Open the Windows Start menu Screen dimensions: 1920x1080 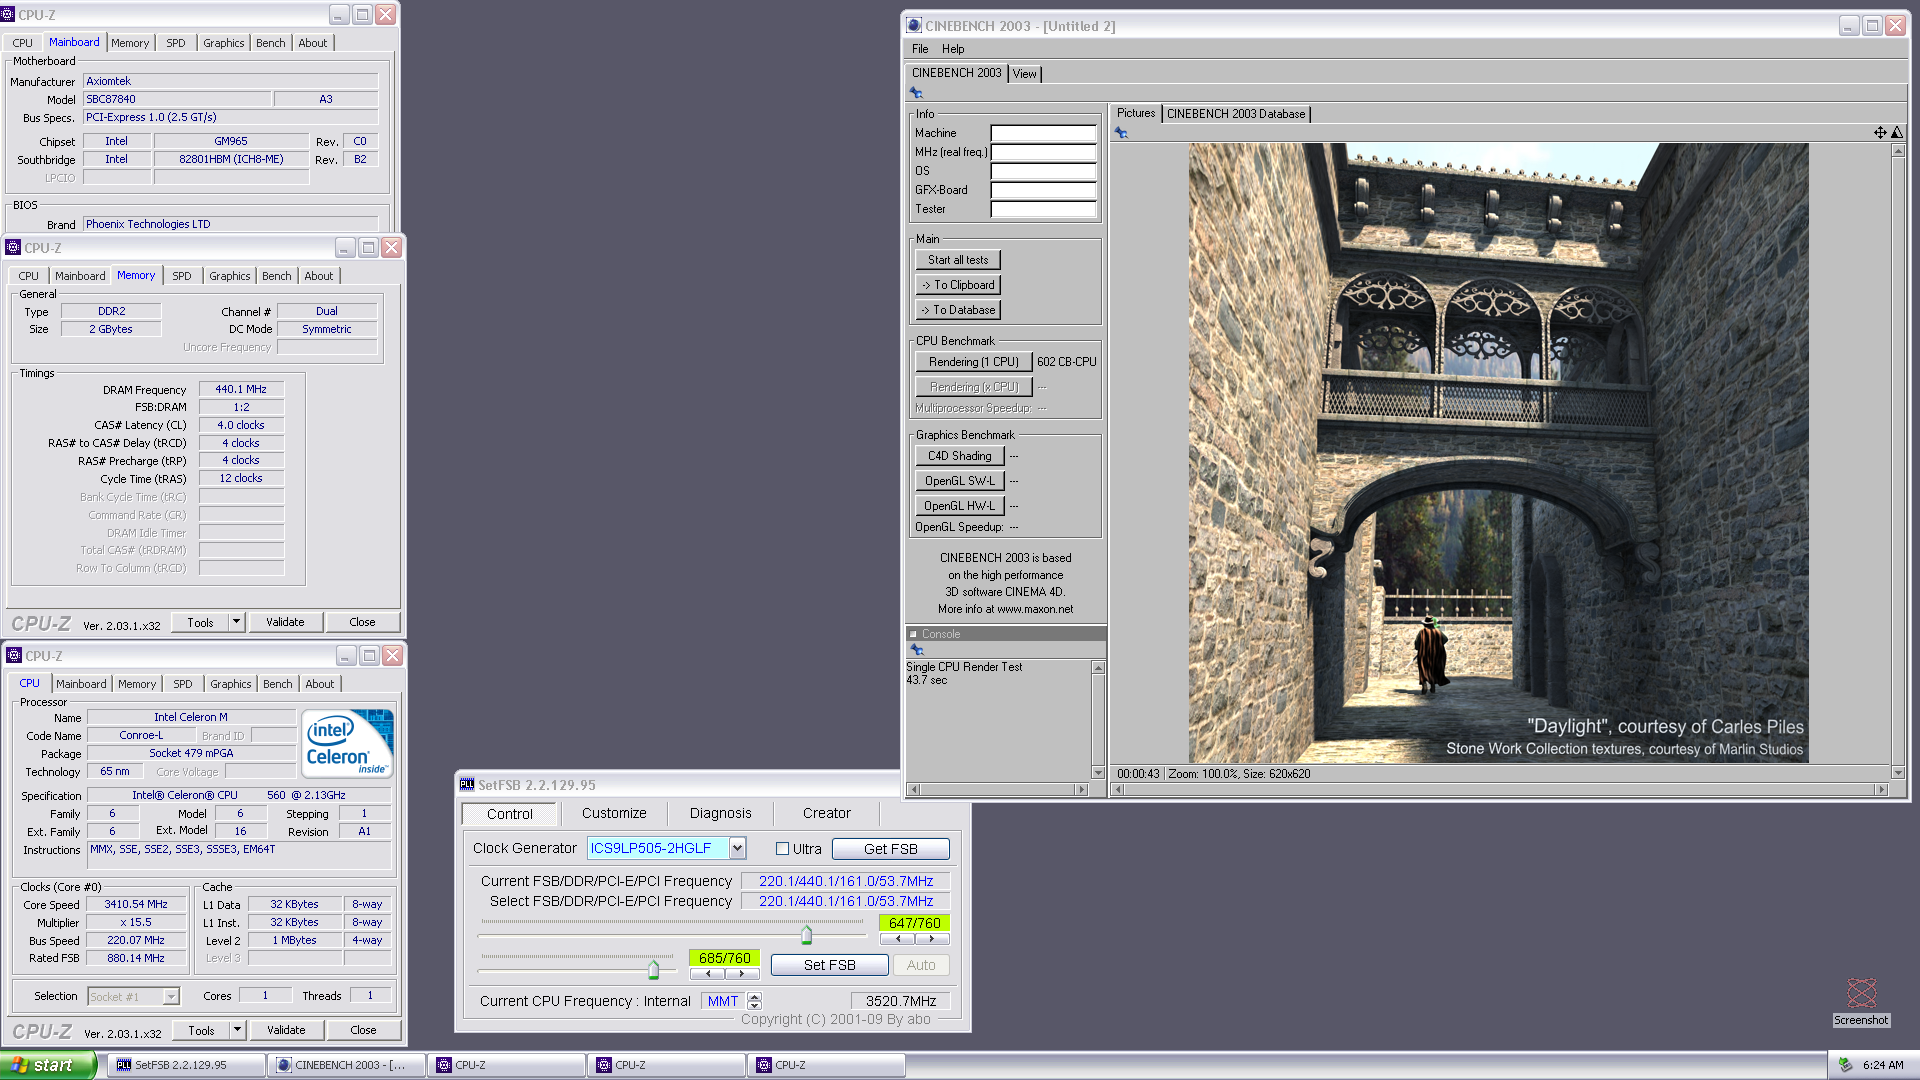tap(47, 1065)
